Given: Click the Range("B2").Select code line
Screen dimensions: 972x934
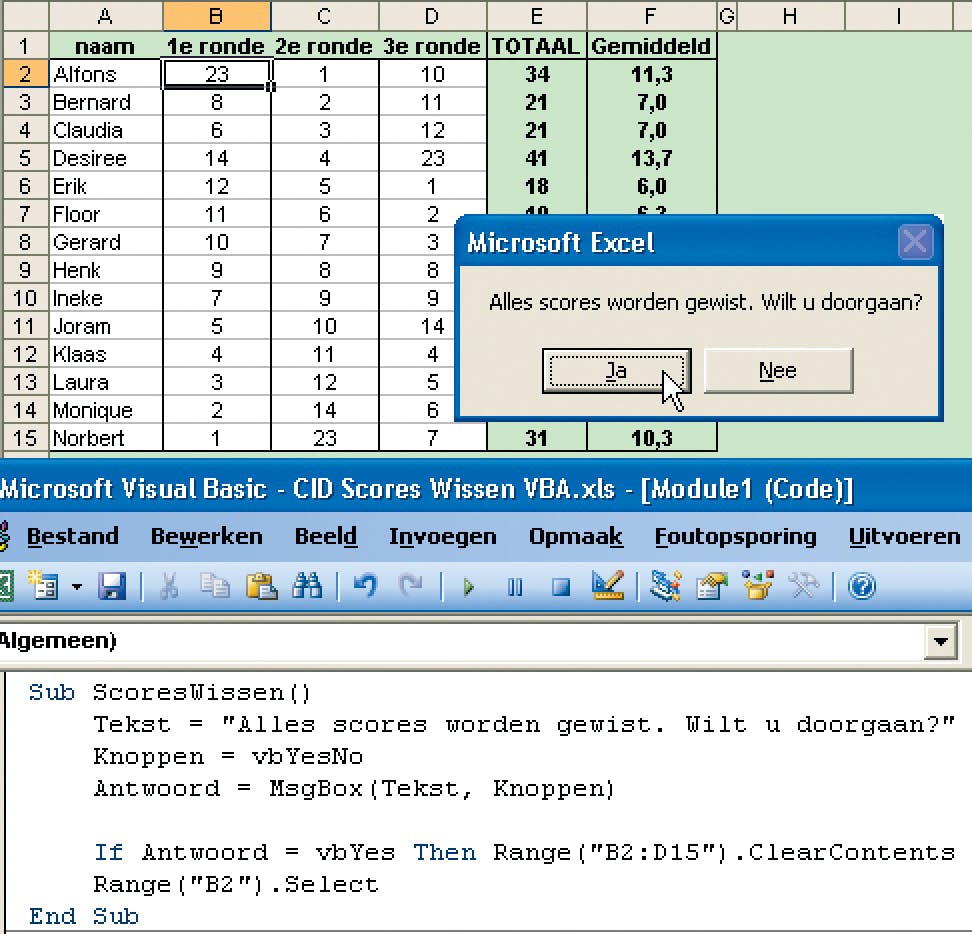Looking at the screenshot, I should click(x=236, y=884).
